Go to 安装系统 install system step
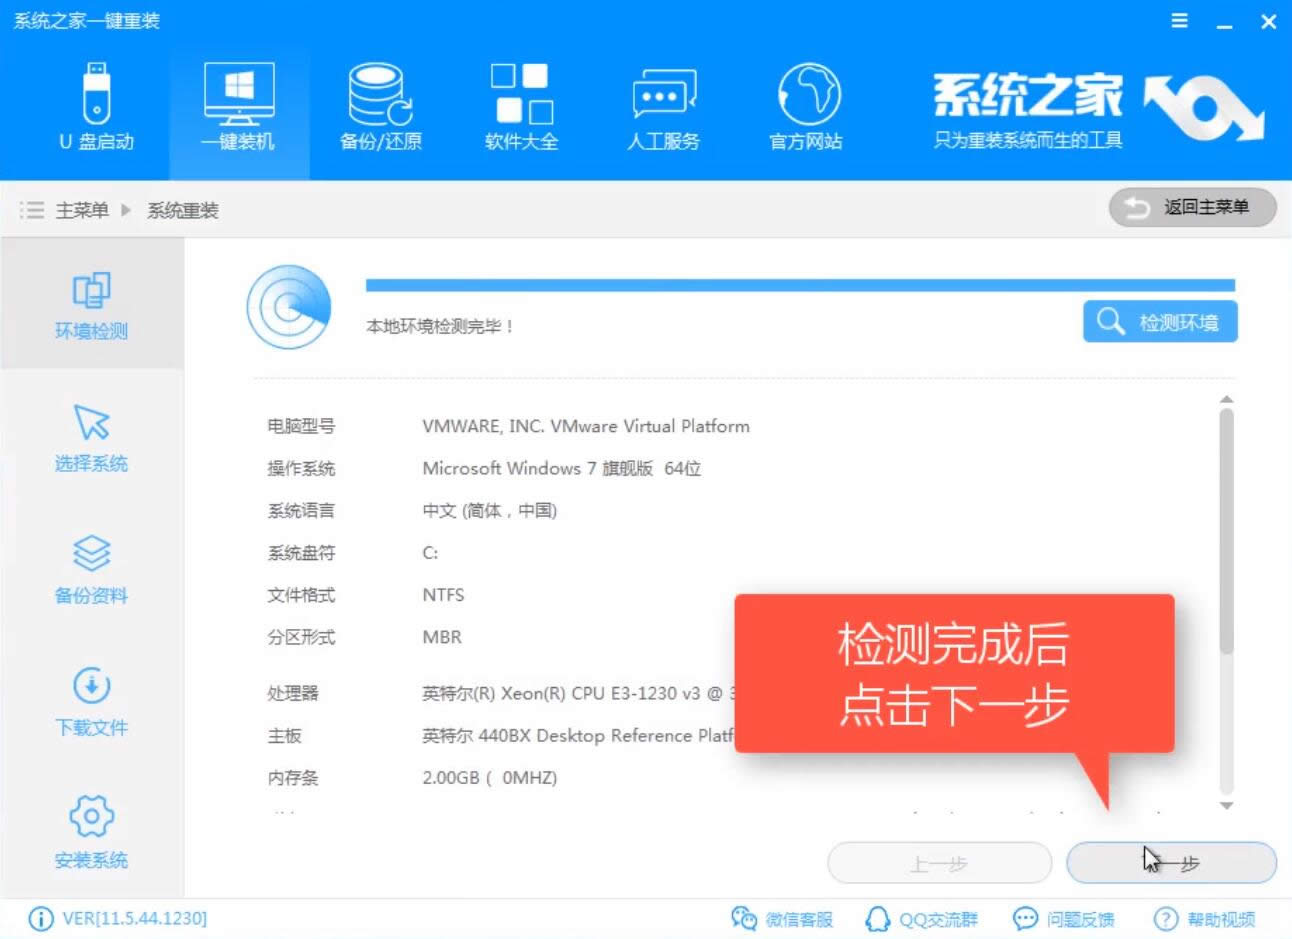 [91, 833]
